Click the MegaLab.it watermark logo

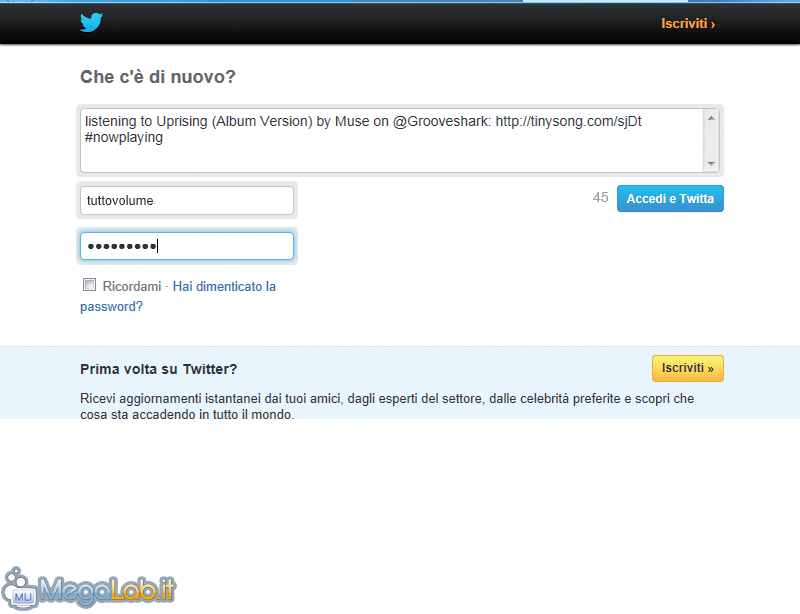[x=88, y=588]
